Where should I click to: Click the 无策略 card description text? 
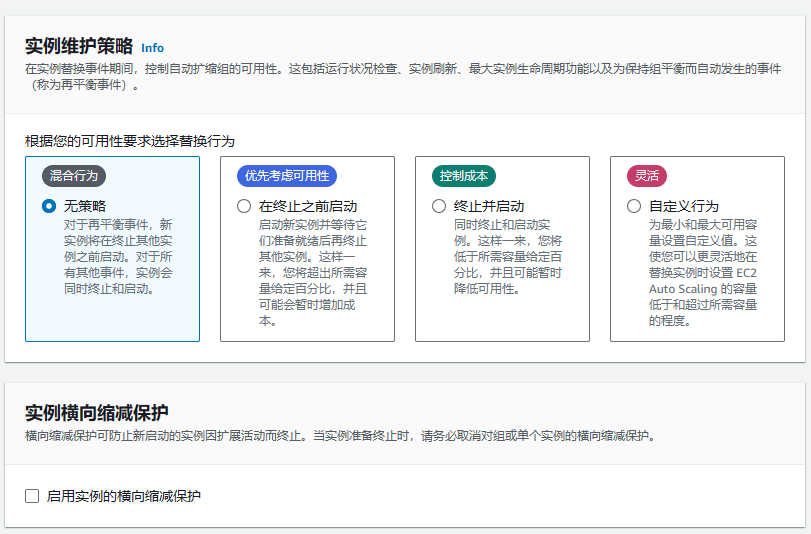click(x=118, y=257)
